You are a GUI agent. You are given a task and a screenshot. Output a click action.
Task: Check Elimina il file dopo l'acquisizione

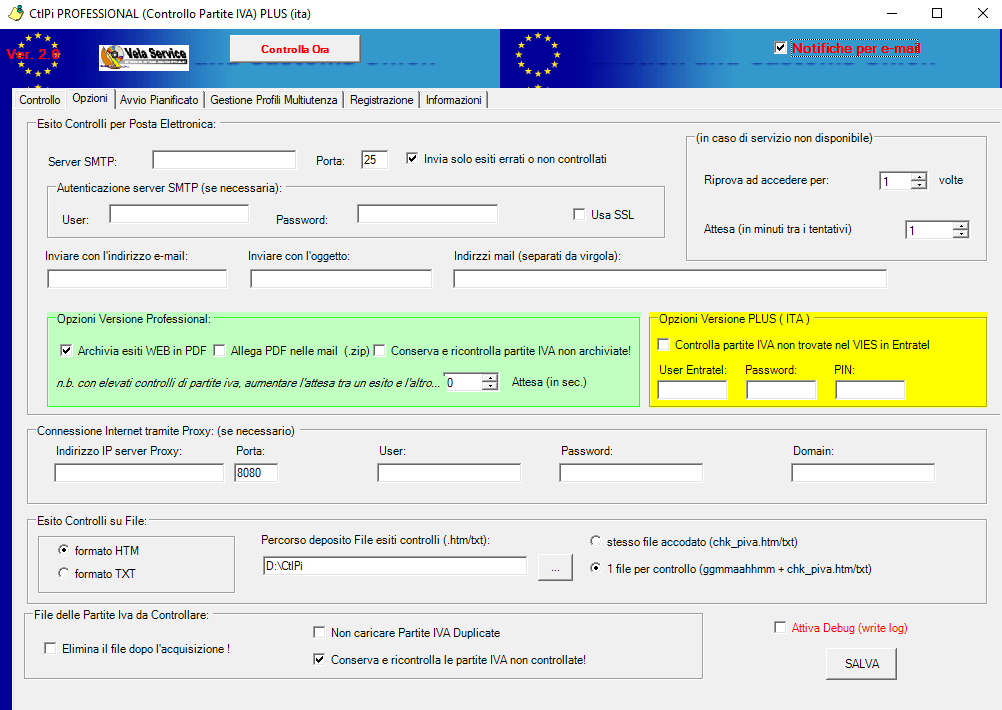50,648
